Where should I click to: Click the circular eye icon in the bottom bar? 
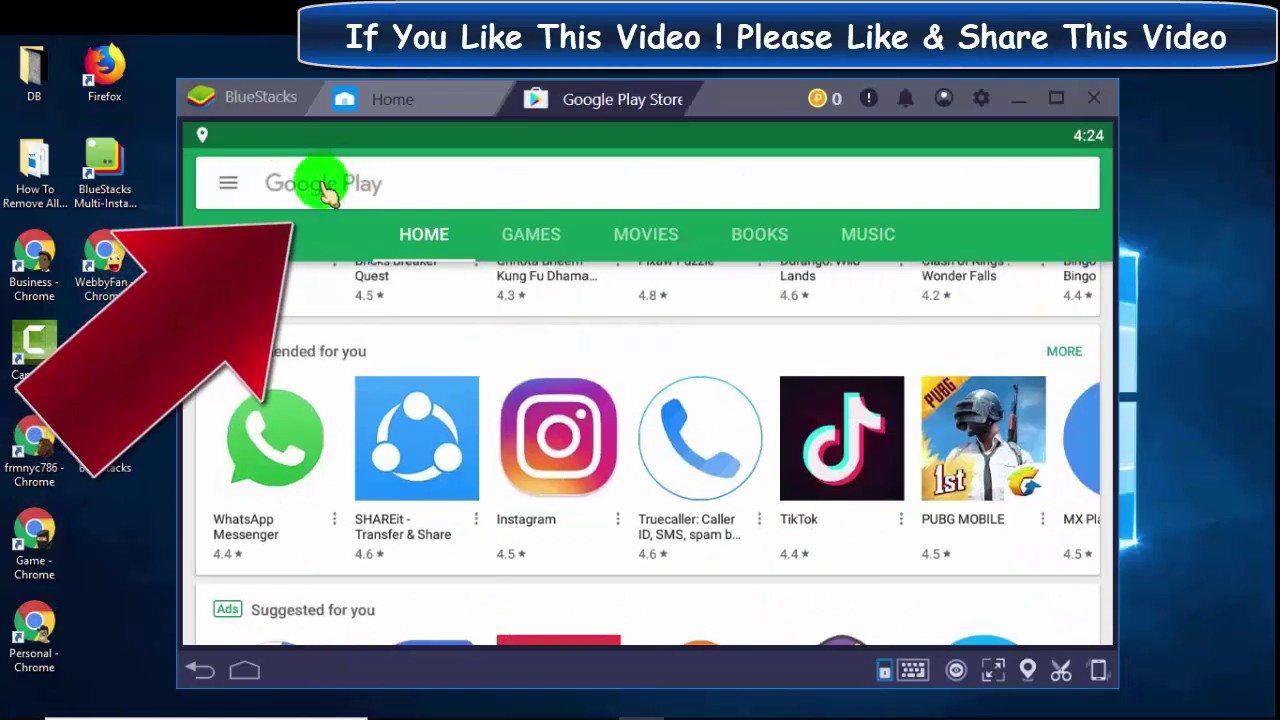(956, 671)
